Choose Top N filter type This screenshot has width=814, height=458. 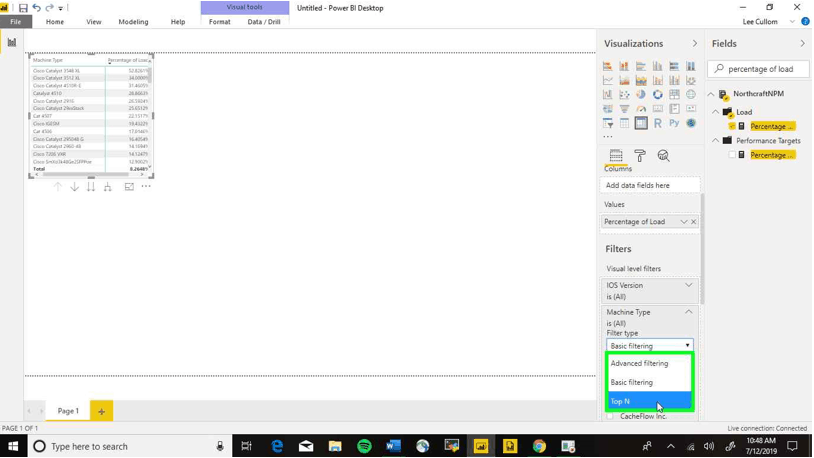(x=649, y=401)
